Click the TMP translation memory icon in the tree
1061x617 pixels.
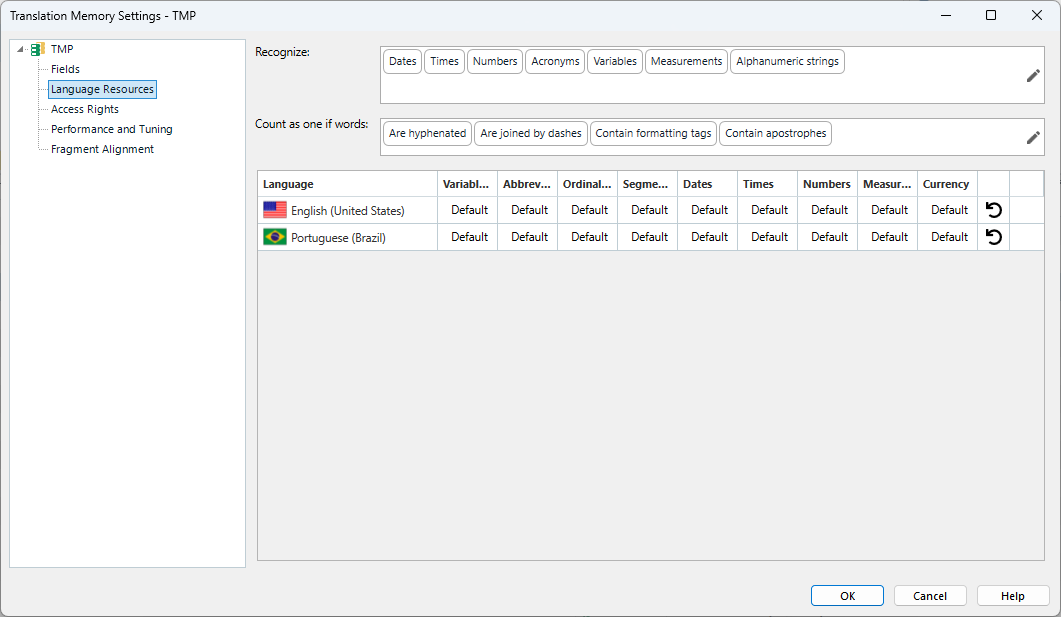point(36,48)
